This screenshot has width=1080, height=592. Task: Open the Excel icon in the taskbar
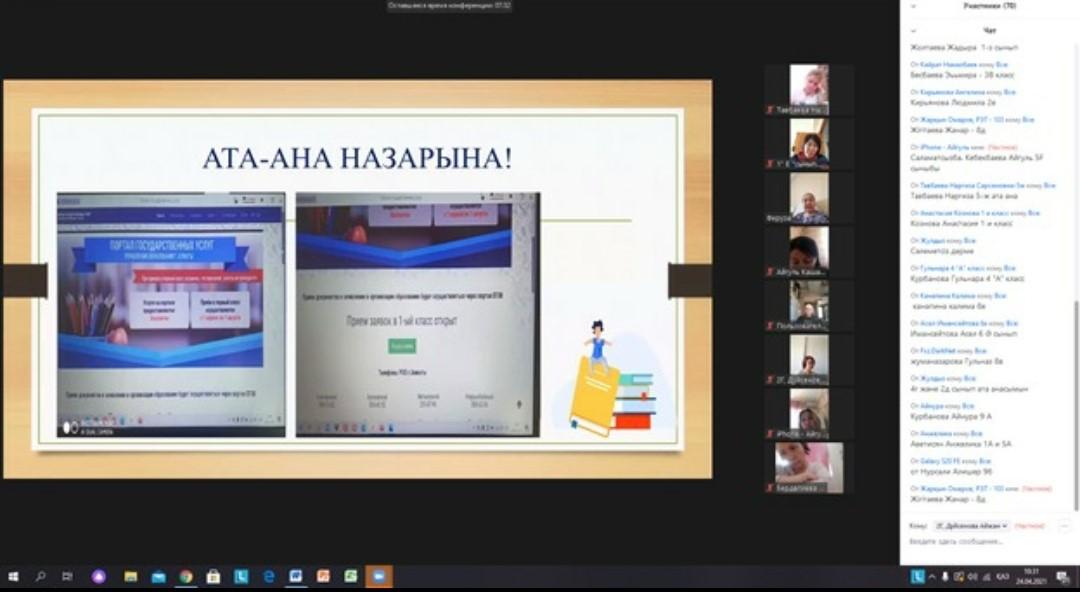[x=351, y=577]
